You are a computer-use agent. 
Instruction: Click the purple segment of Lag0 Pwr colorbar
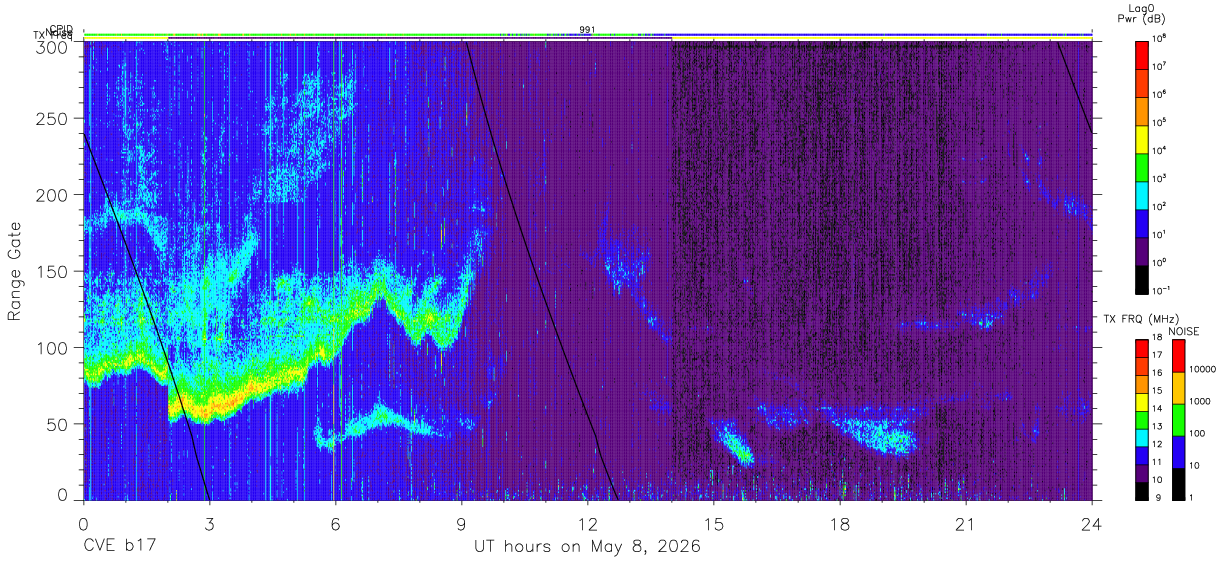(1142, 250)
